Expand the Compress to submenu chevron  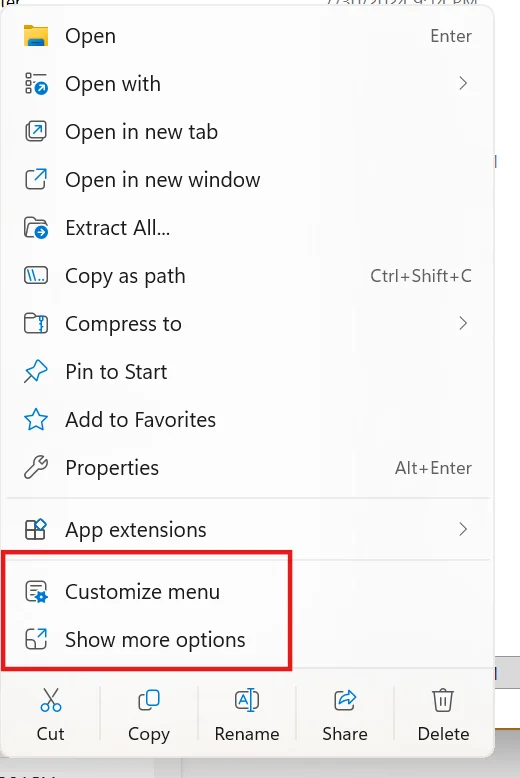pyautogui.click(x=463, y=323)
